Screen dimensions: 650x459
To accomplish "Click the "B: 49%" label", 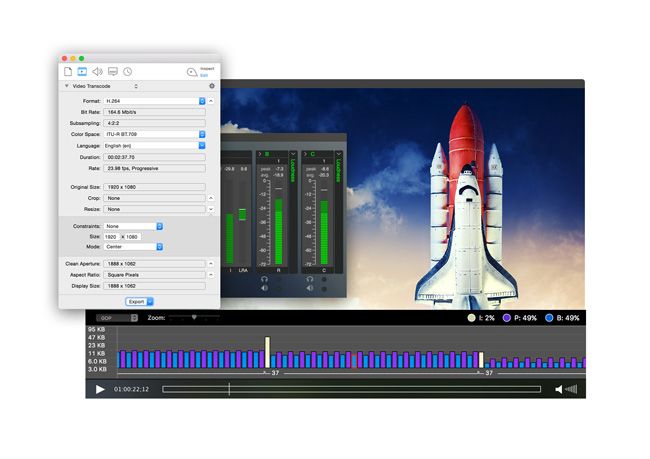I will point(568,318).
